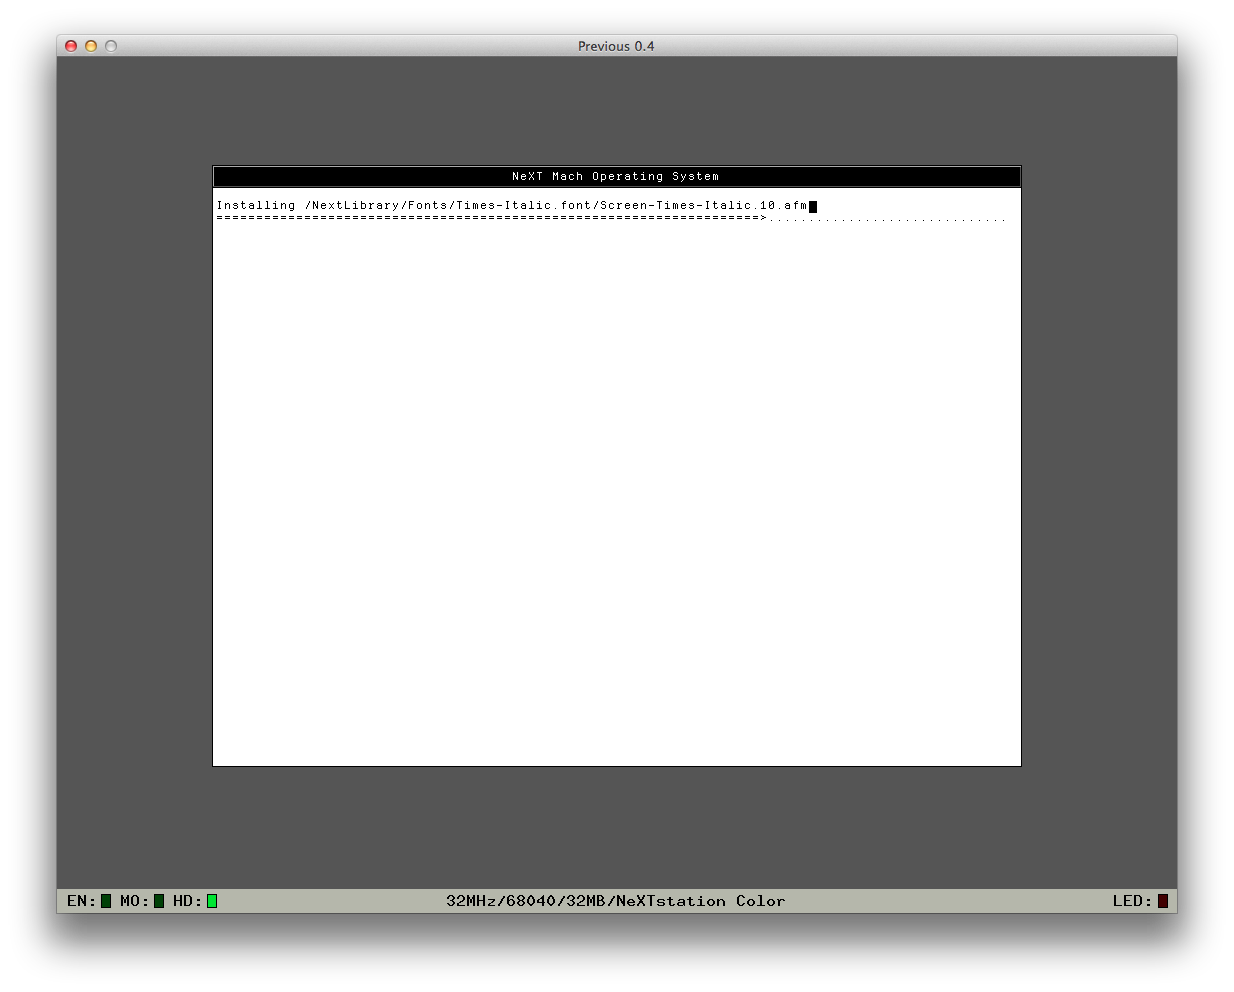
Task: Close the Previous 0.4 window
Action: coord(71,46)
